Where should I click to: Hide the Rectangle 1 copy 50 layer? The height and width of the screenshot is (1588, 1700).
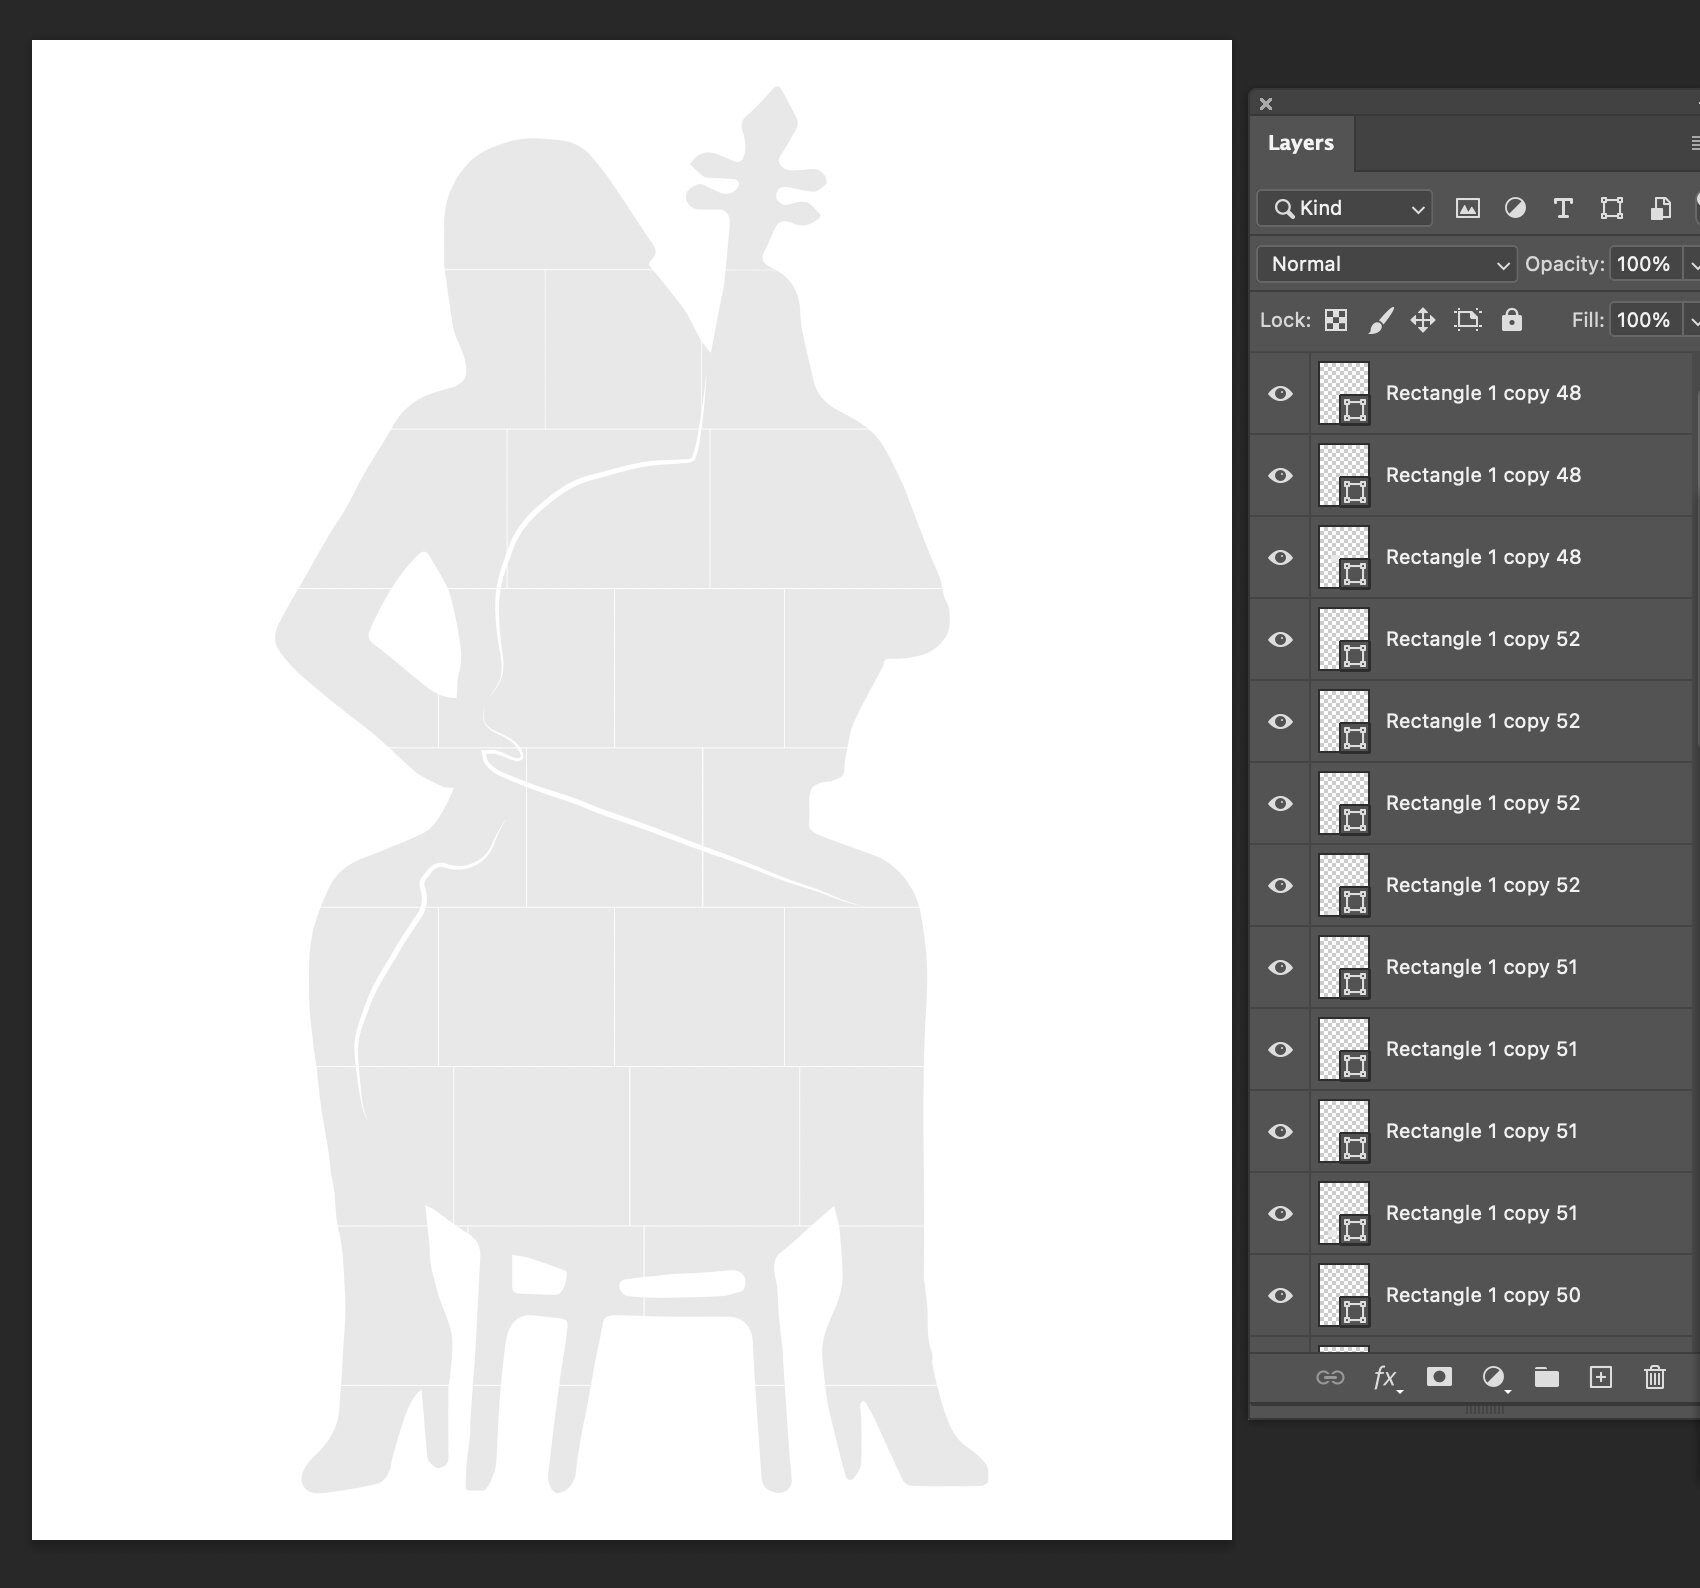tap(1280, 1296)
